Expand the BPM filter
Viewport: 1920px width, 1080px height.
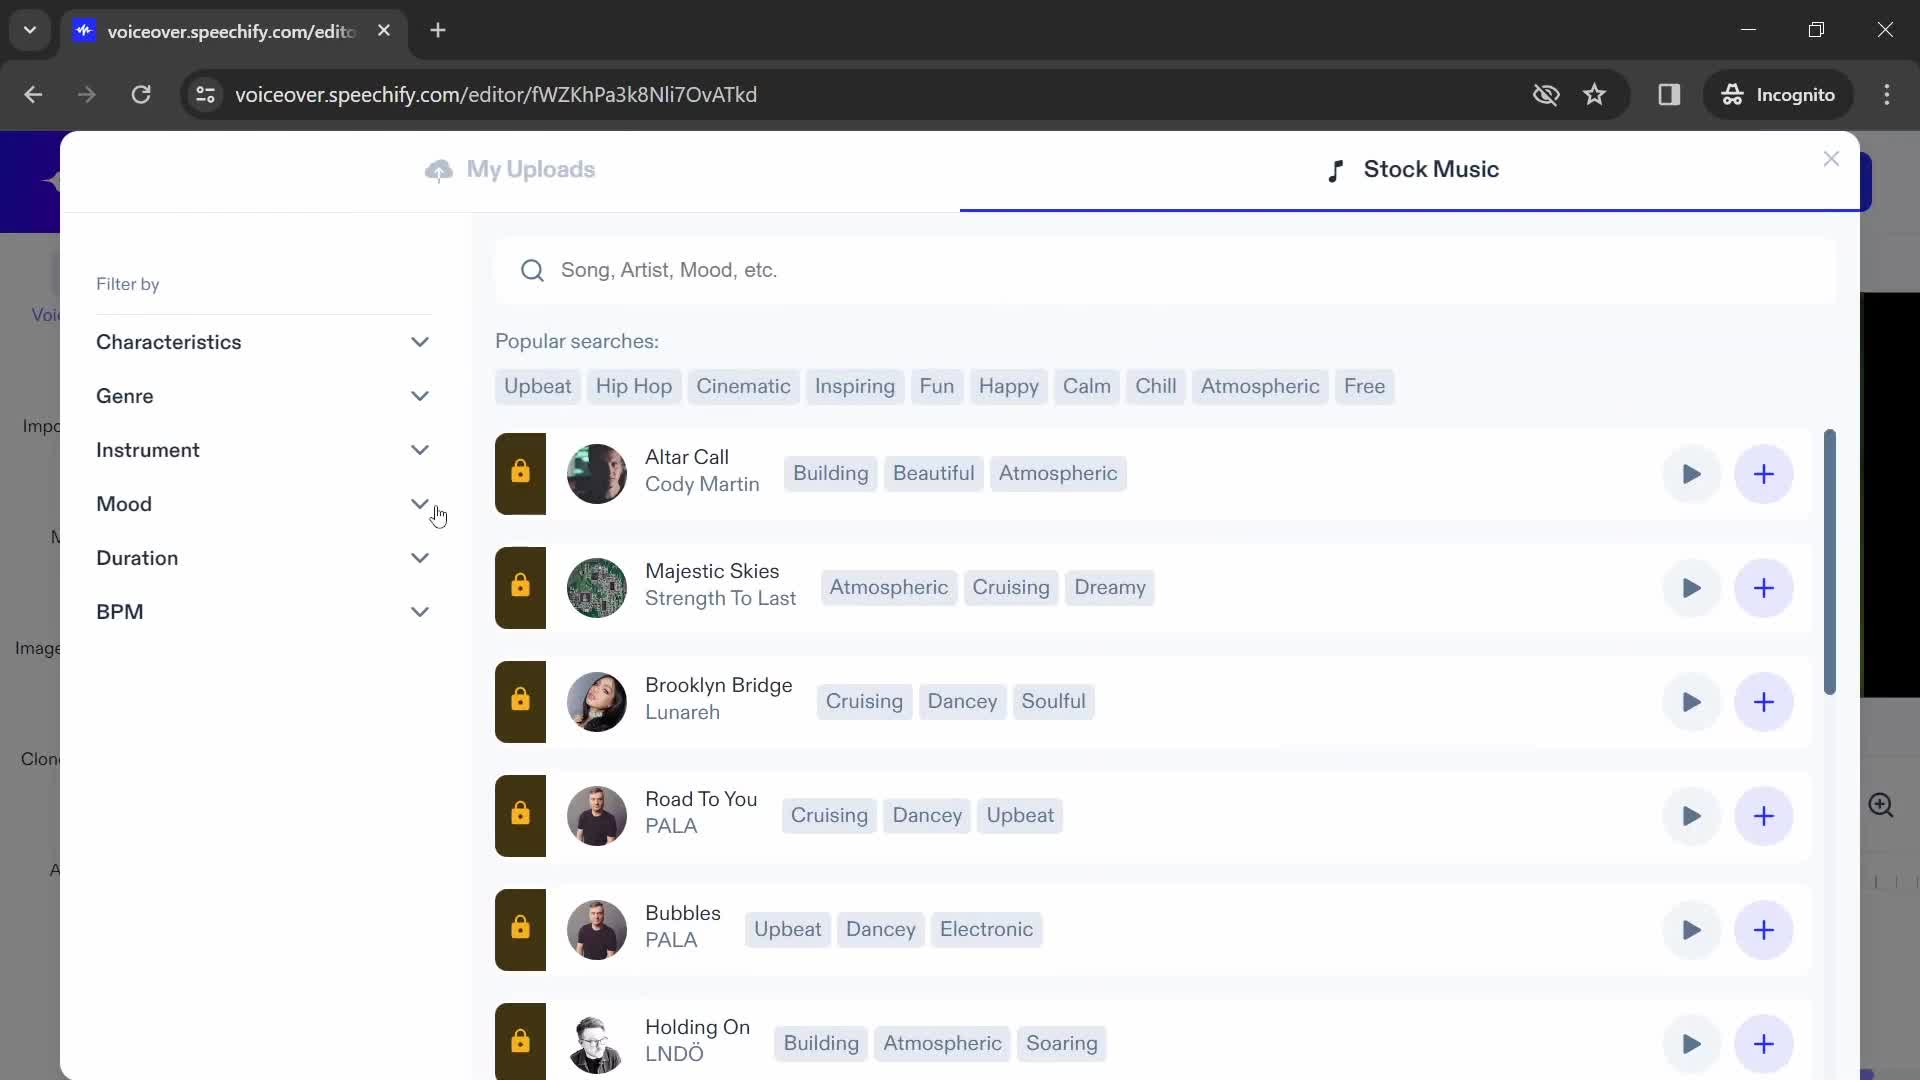click(420, 611)
